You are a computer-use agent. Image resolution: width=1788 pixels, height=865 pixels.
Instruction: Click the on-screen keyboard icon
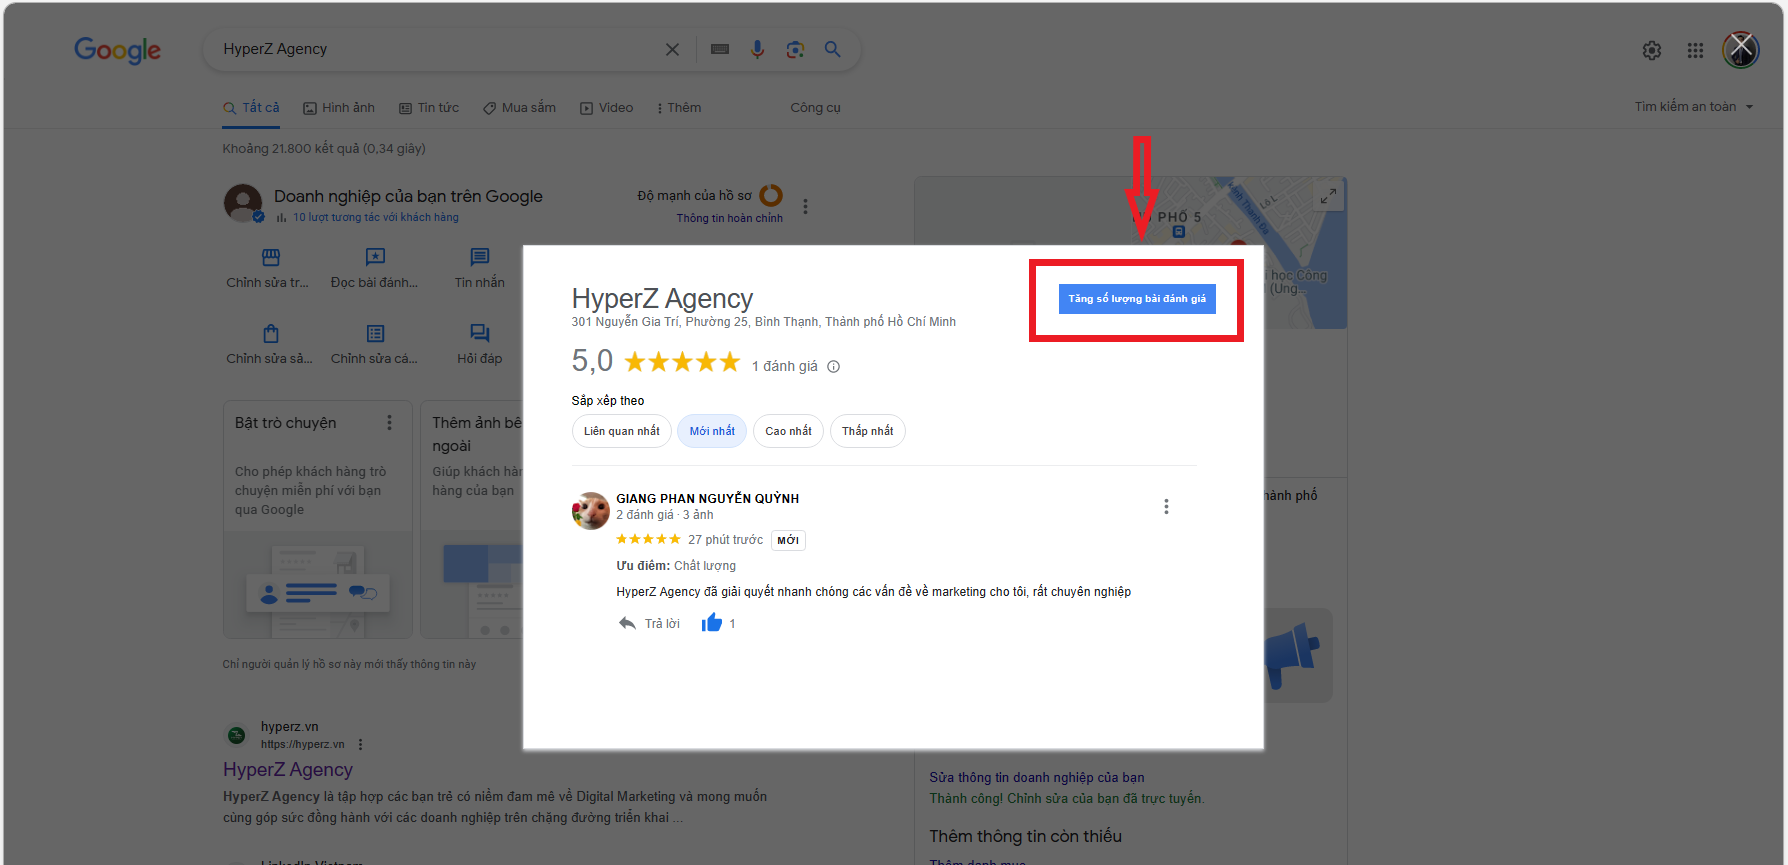click(720, 49)
